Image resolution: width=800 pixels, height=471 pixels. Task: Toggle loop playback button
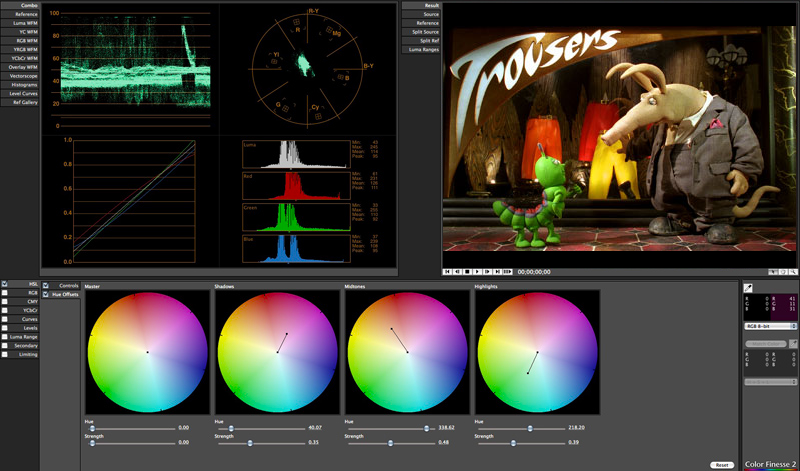pyautogui.click(x=508, y=271)
